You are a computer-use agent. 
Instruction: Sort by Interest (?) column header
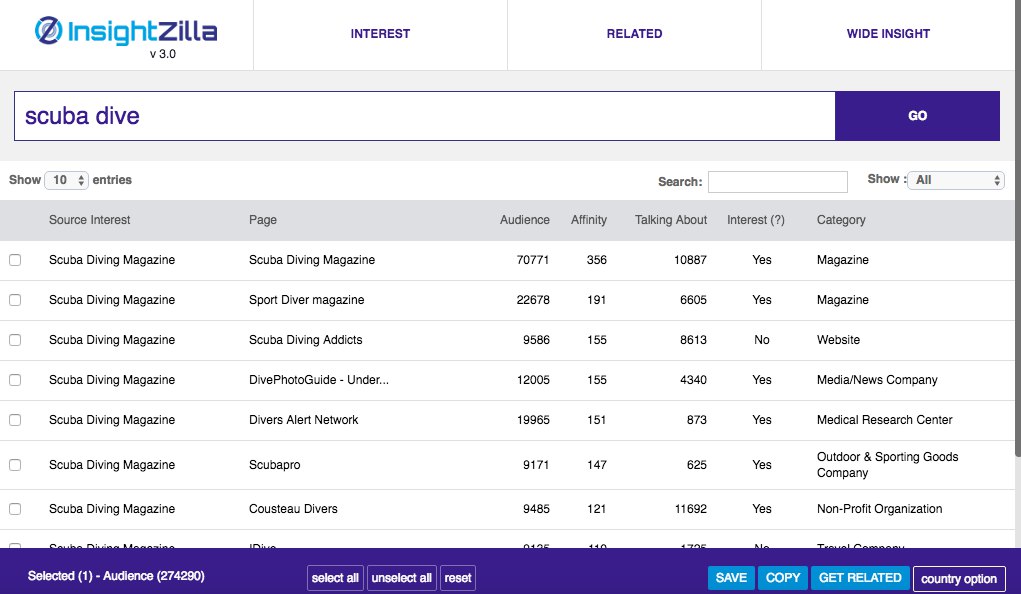coord(755,220)
